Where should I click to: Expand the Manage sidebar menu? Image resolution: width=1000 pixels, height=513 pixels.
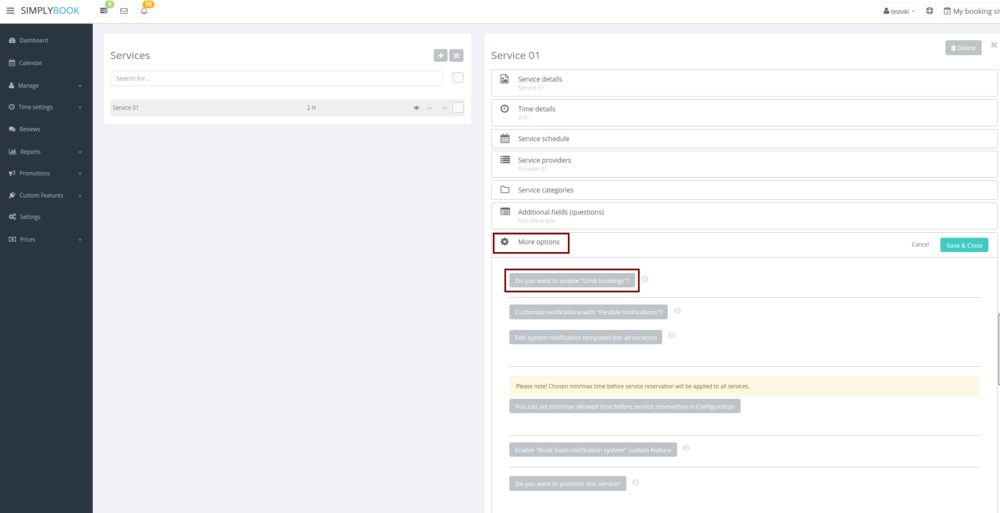28,85
